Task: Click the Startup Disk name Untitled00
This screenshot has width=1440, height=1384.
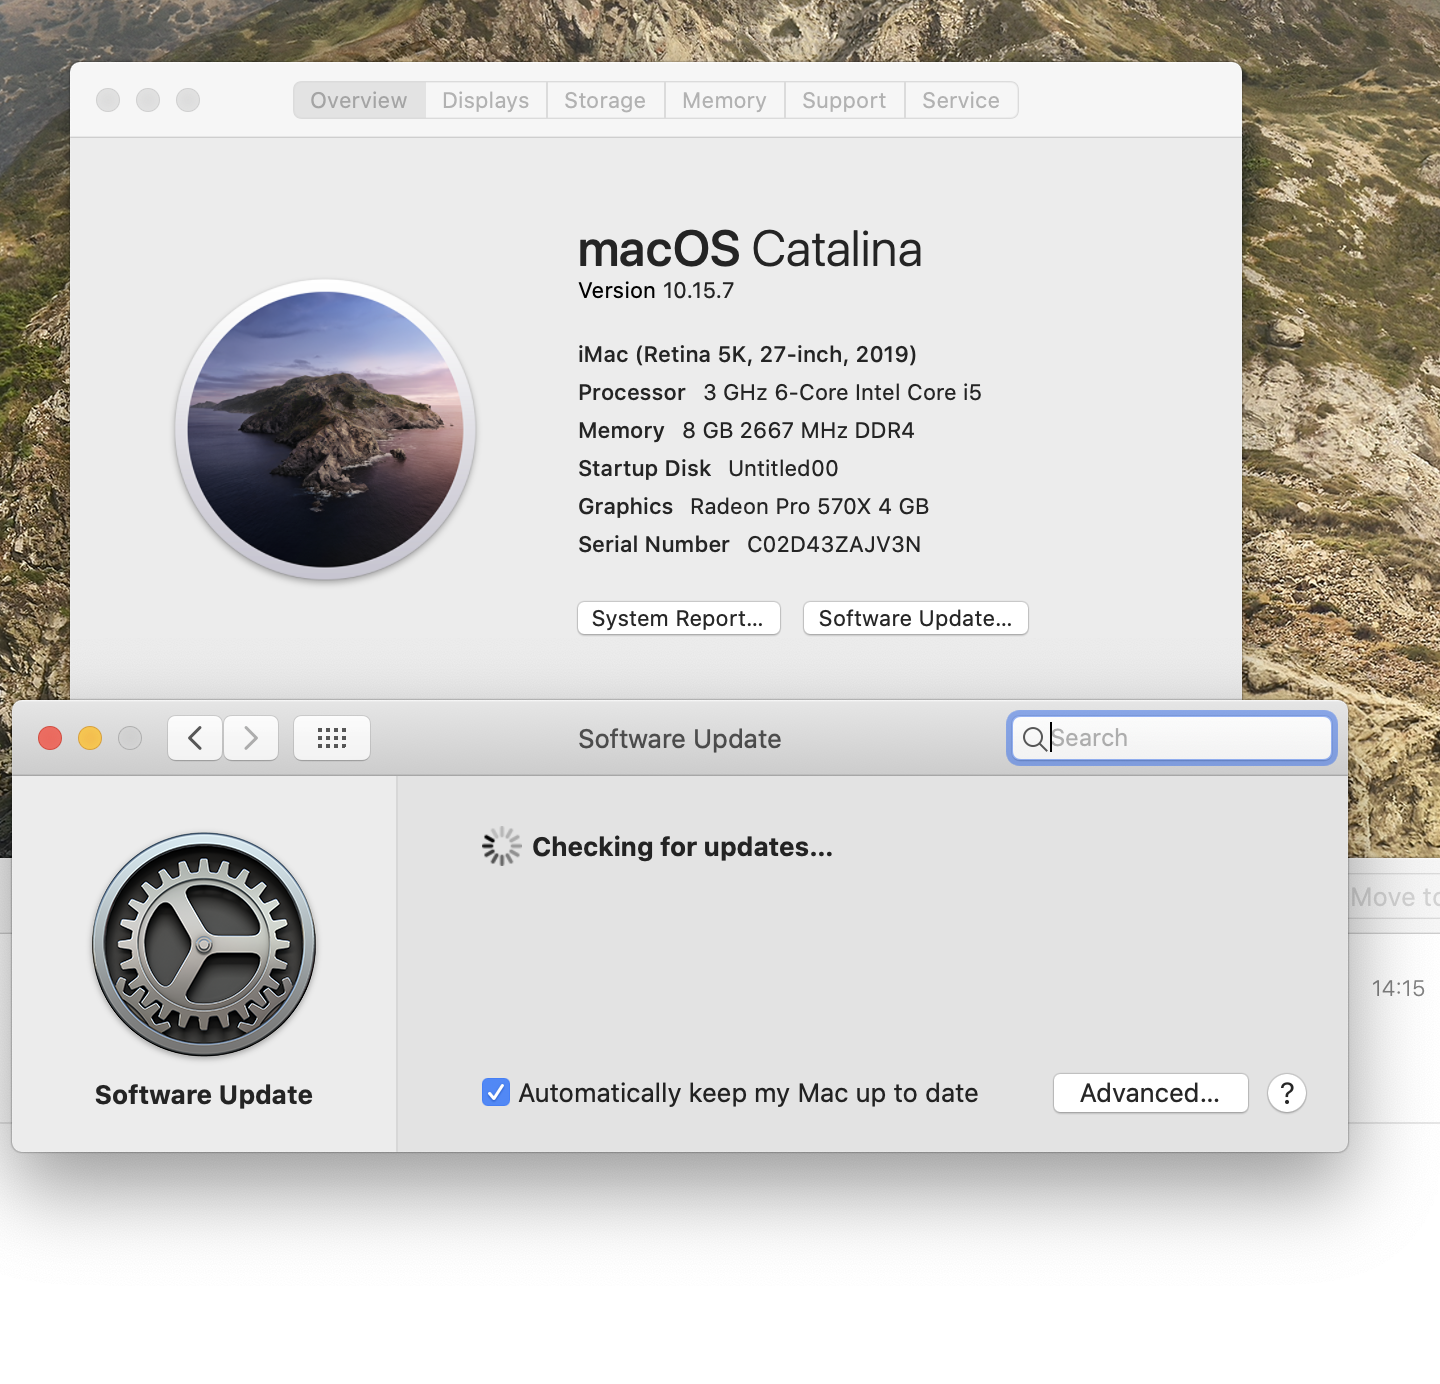Action: (x=783, y=468)
